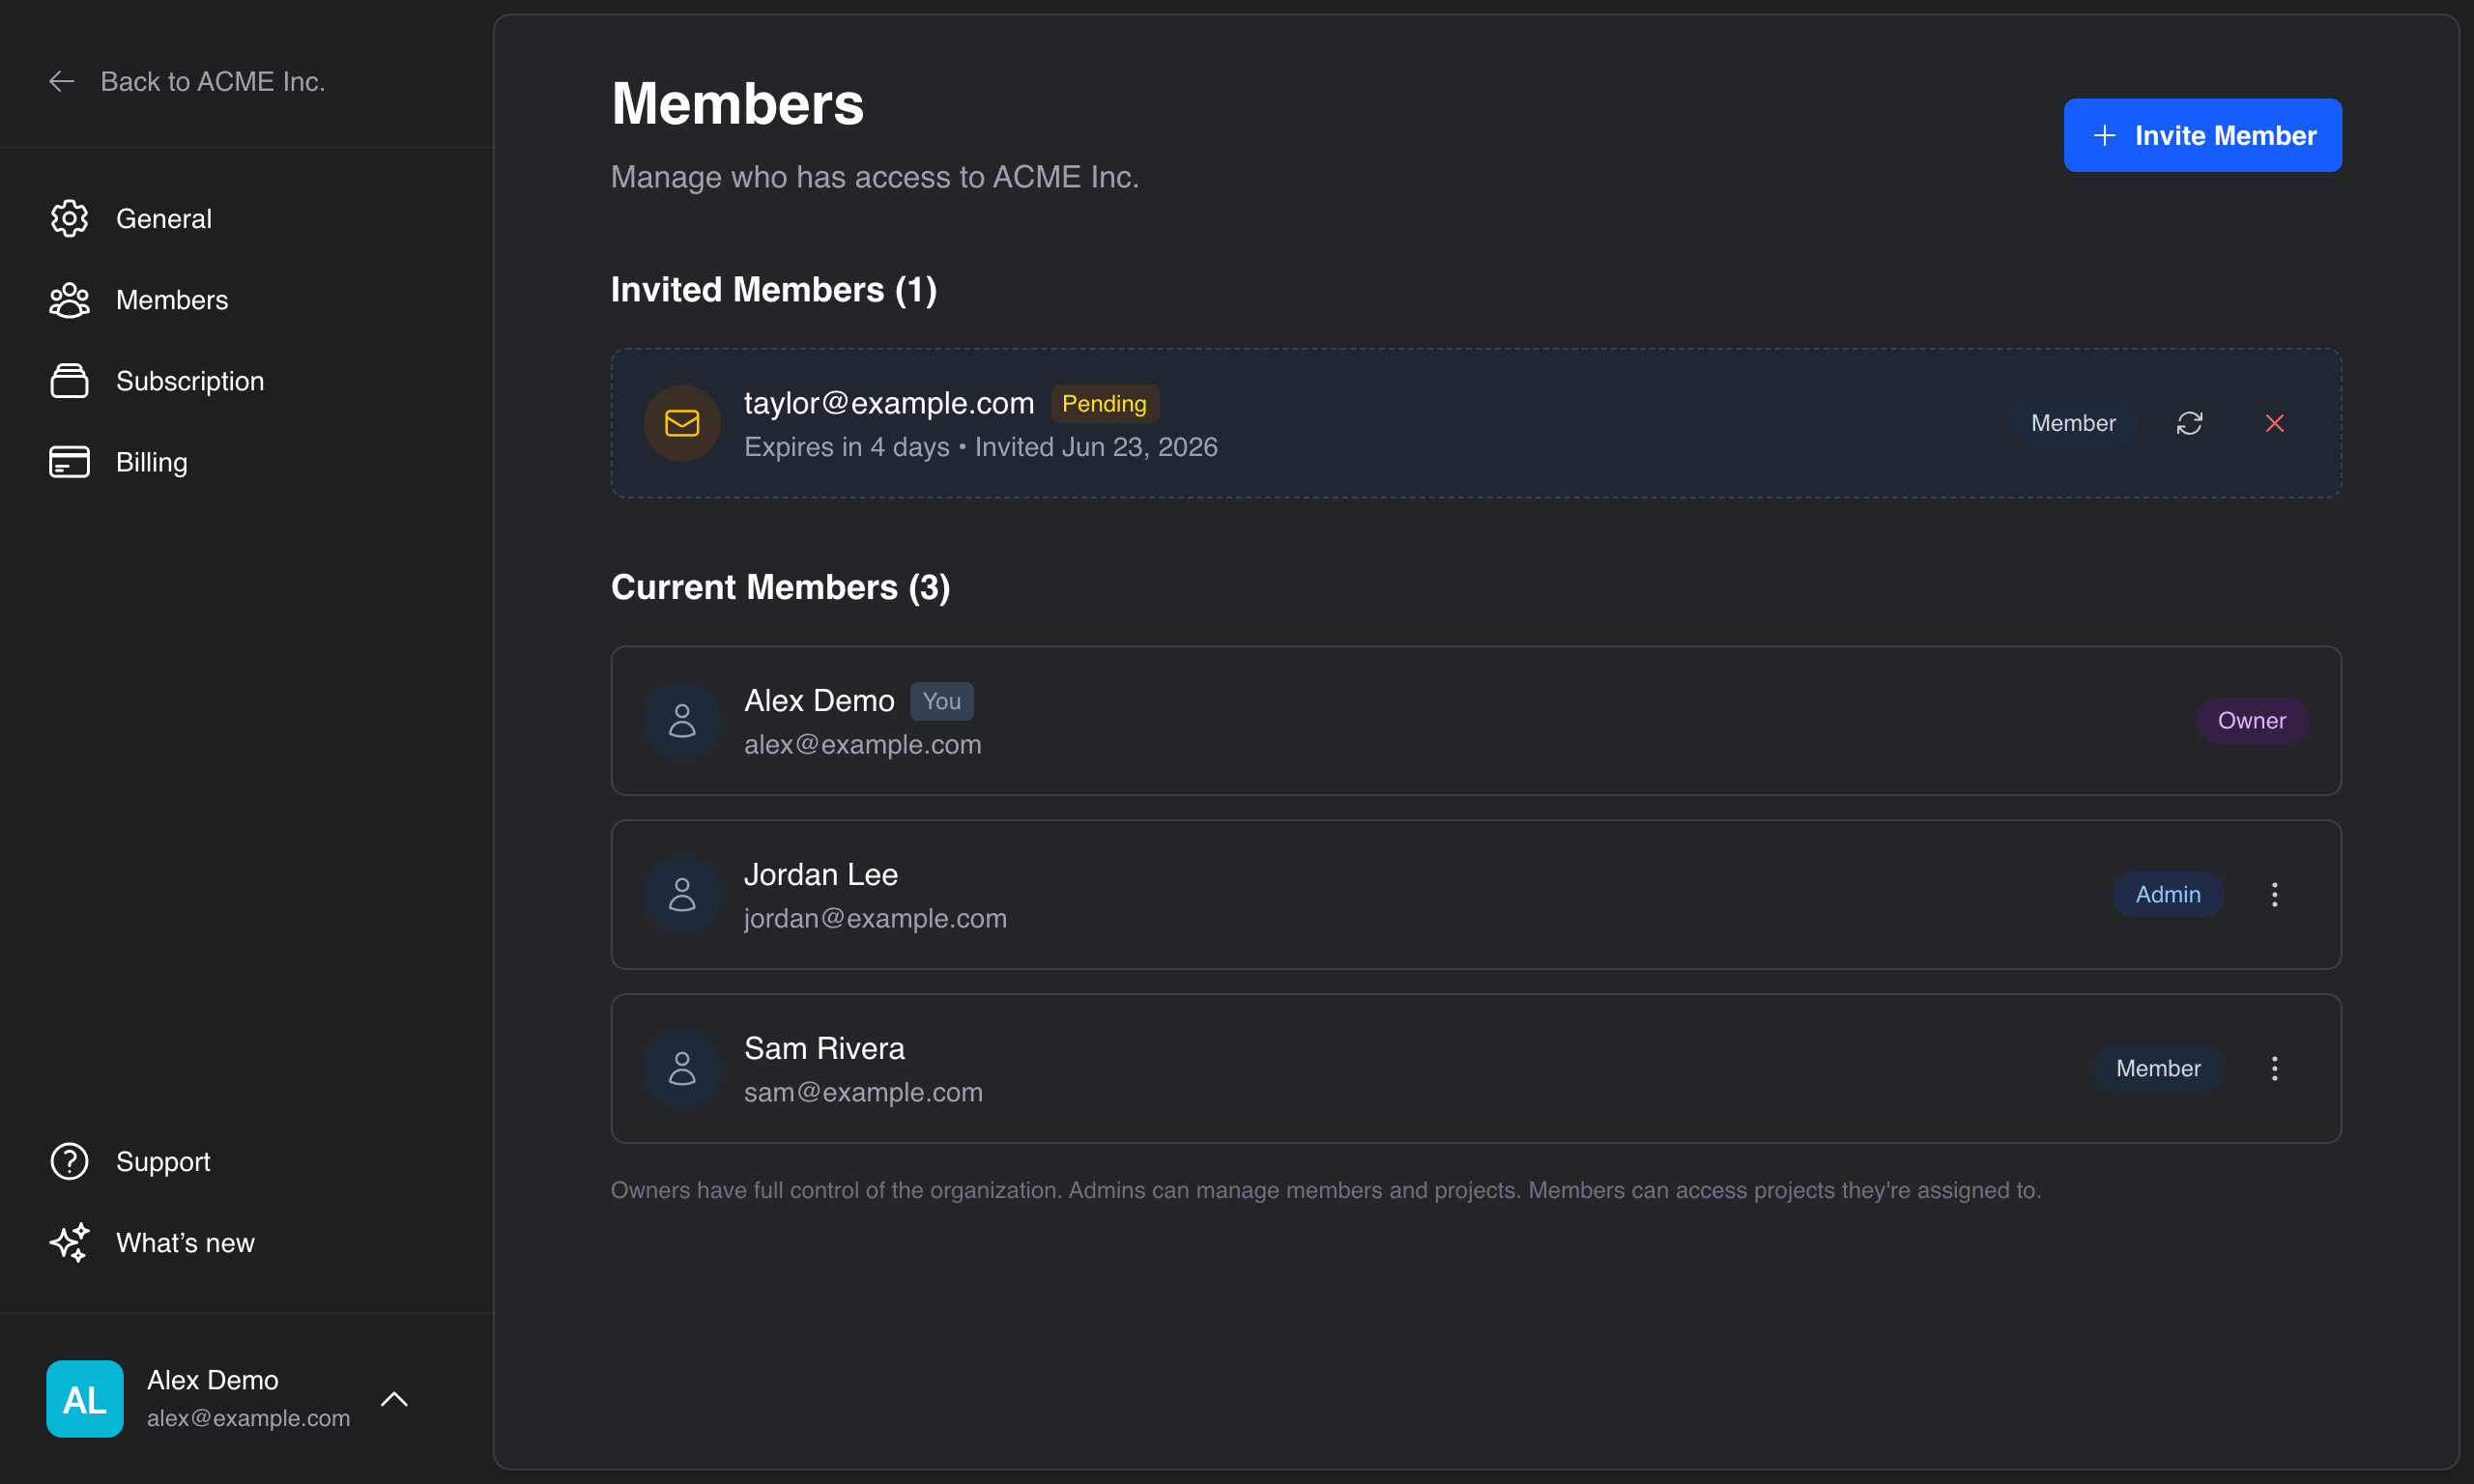Viewport: 2474px width, 1484px height.
Task: Click the Owner role badge for Alex Demo
Action: (x=2251, y=720)
